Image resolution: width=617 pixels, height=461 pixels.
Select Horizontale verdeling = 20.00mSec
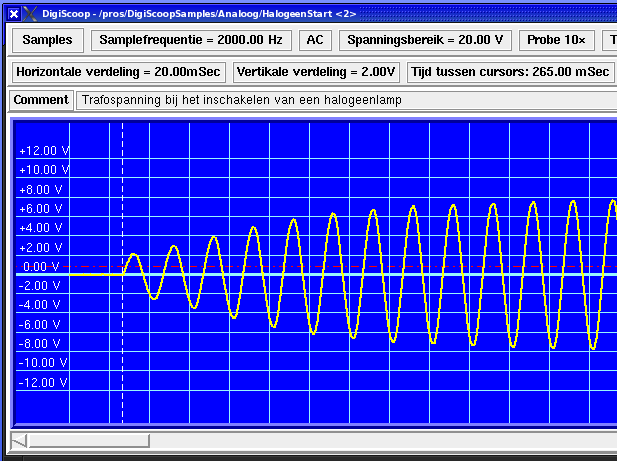click(119, 72)
